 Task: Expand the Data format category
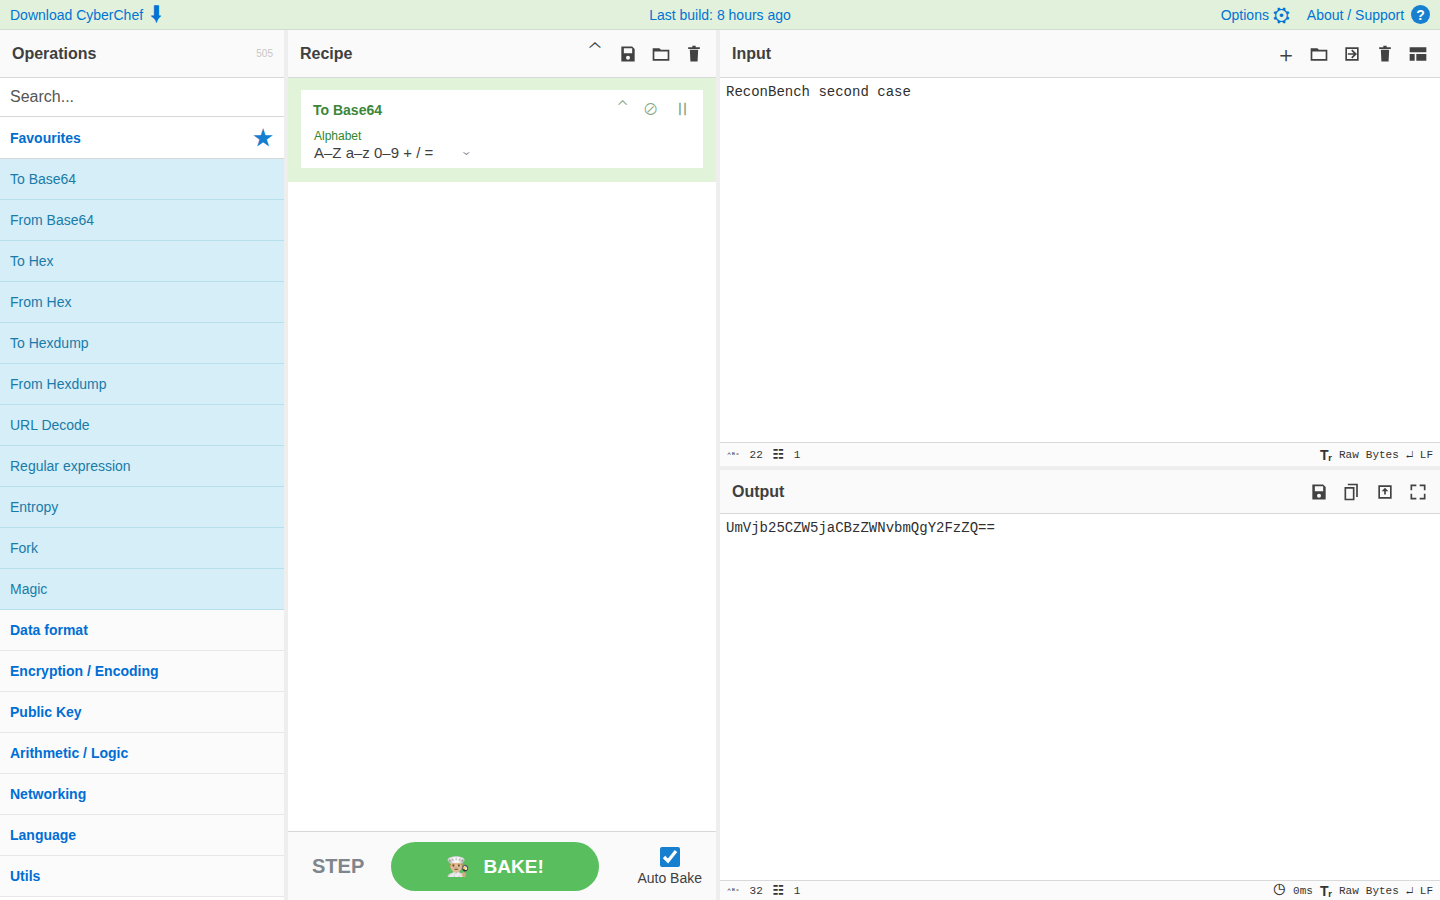click(142, 630)
